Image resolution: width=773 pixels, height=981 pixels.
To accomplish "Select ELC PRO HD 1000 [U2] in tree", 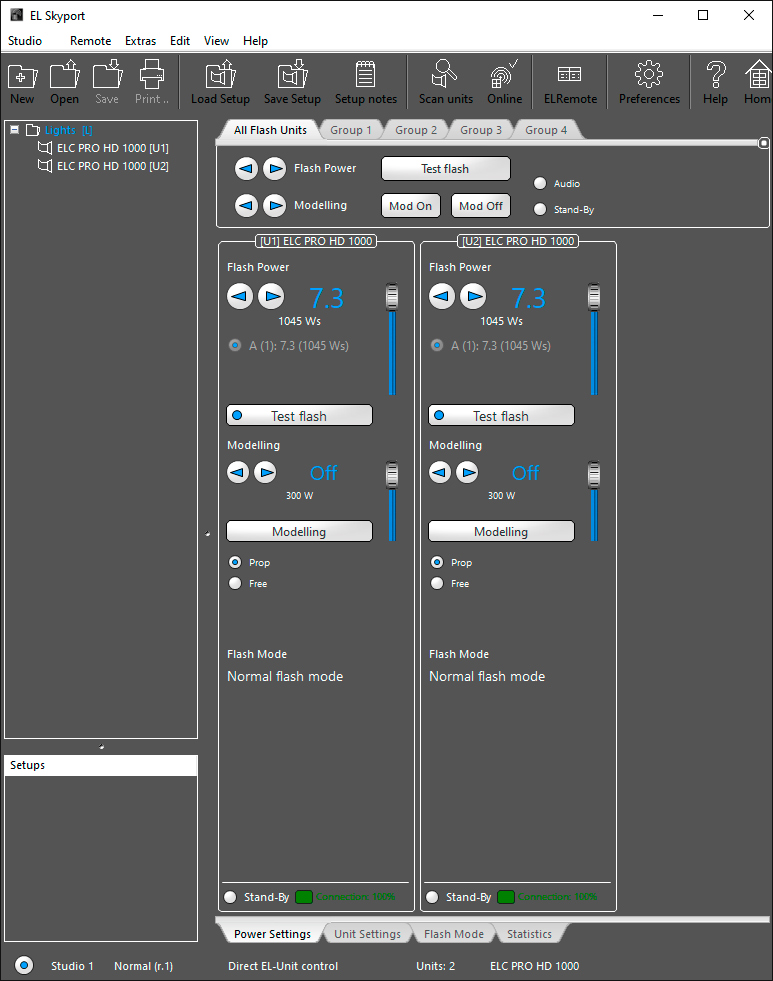I will pos(112,166).
